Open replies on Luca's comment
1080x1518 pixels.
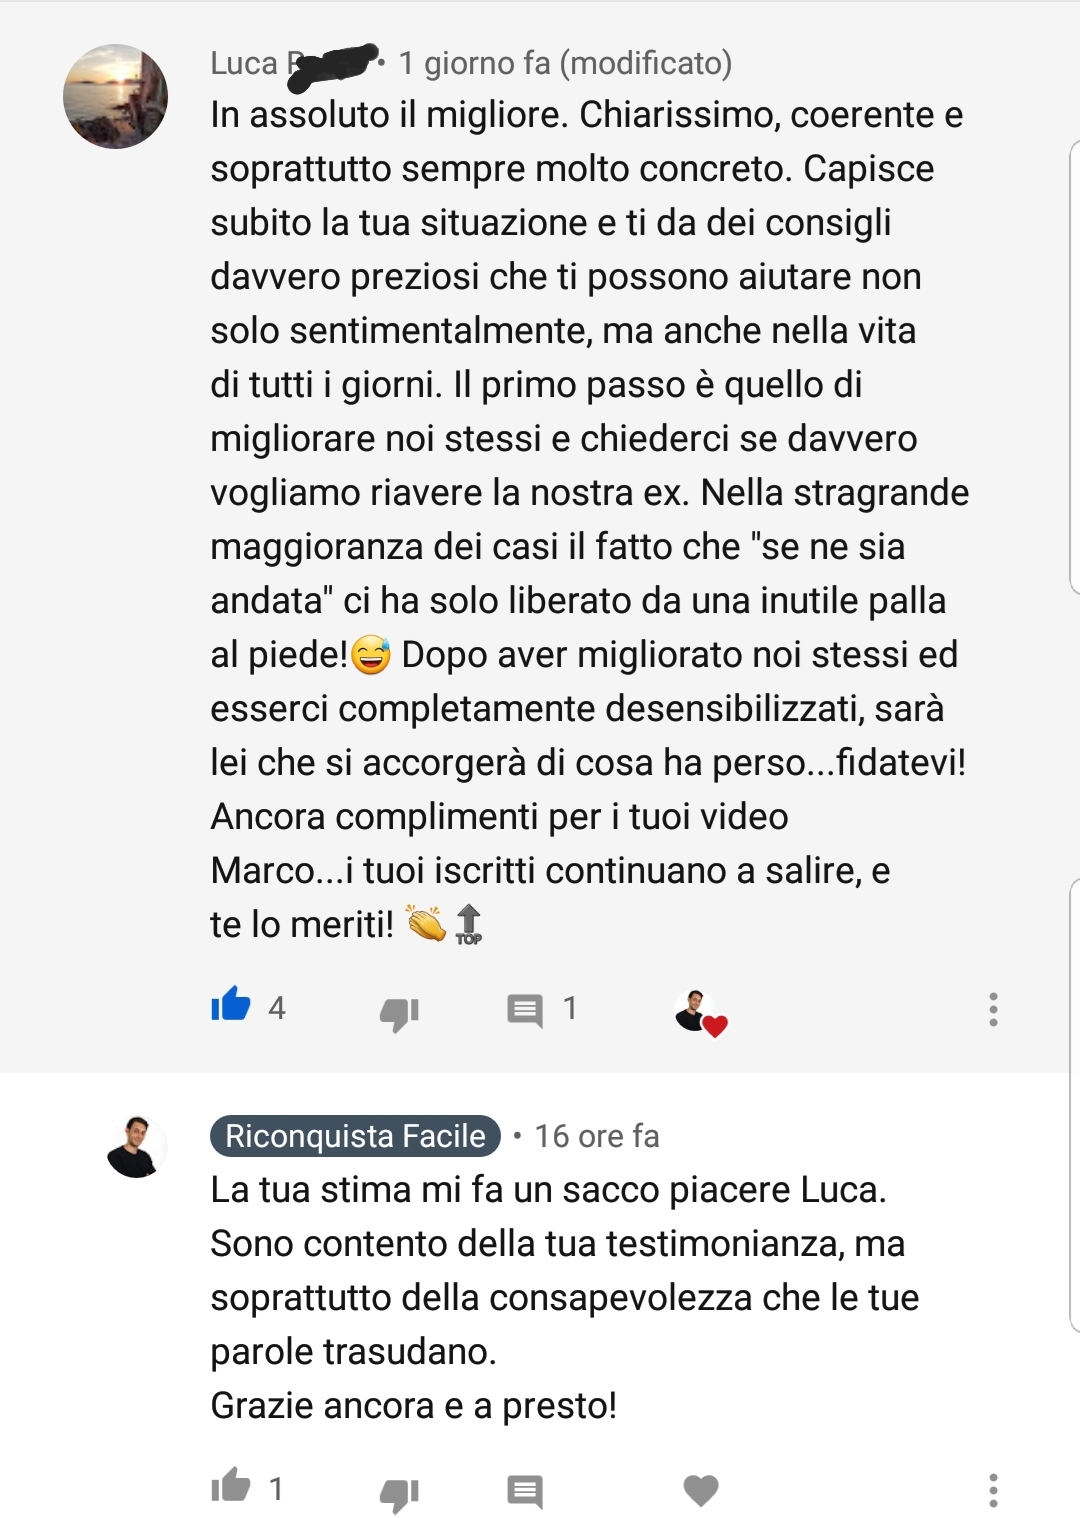[x=525, y=1010]
